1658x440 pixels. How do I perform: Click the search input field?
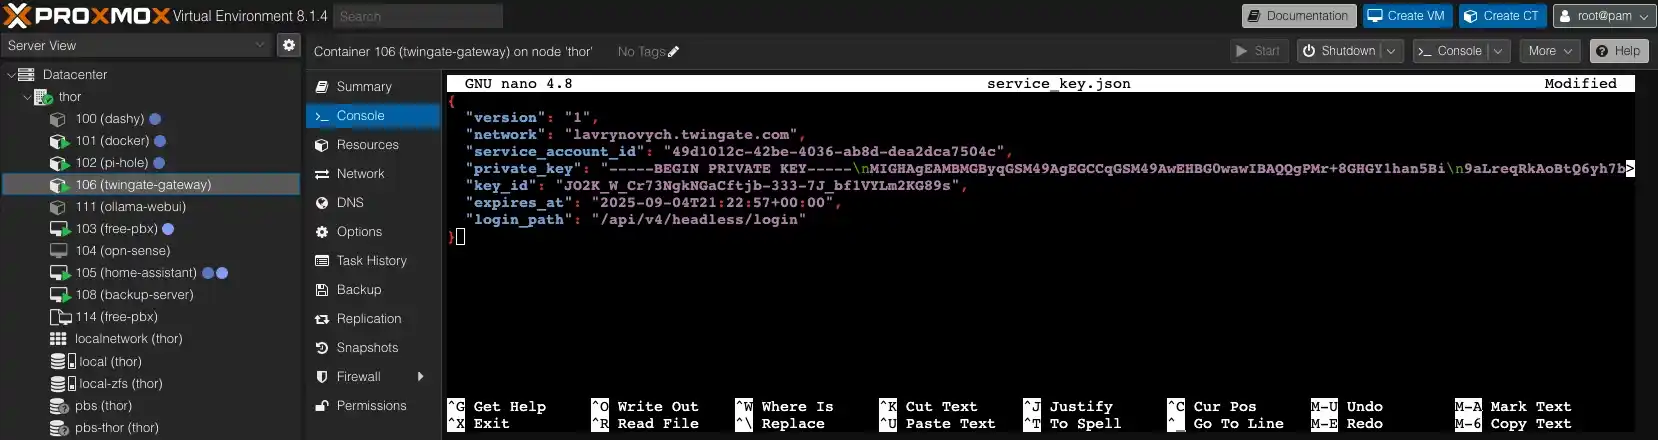418,16
